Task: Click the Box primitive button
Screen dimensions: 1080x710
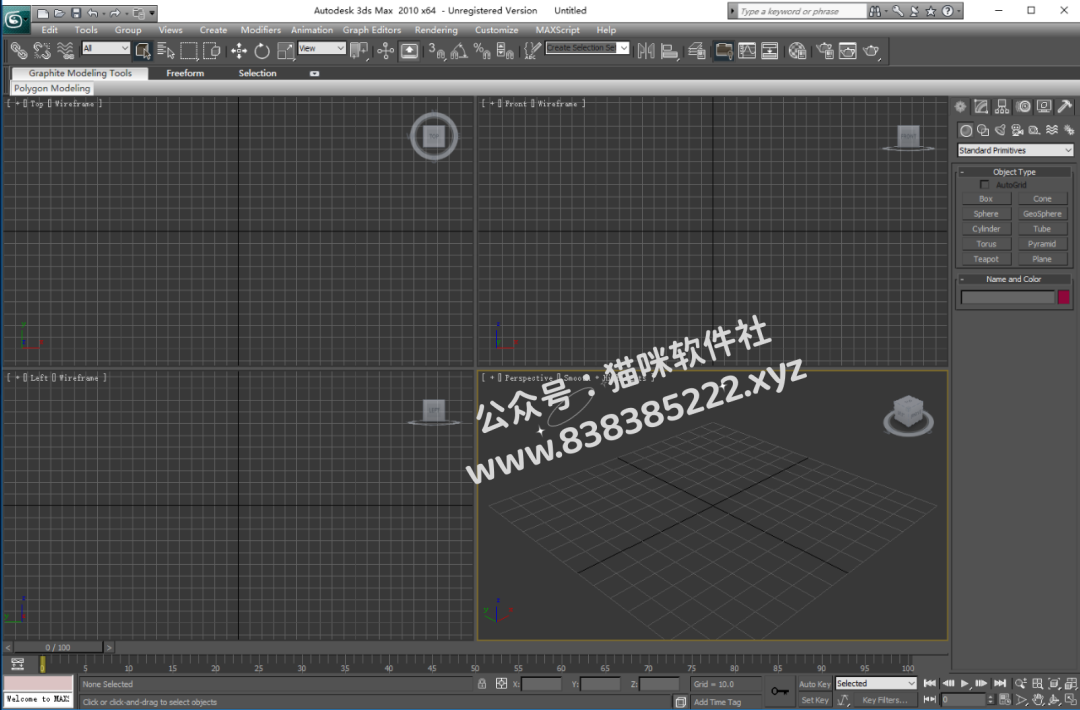Action: [986, 198]
